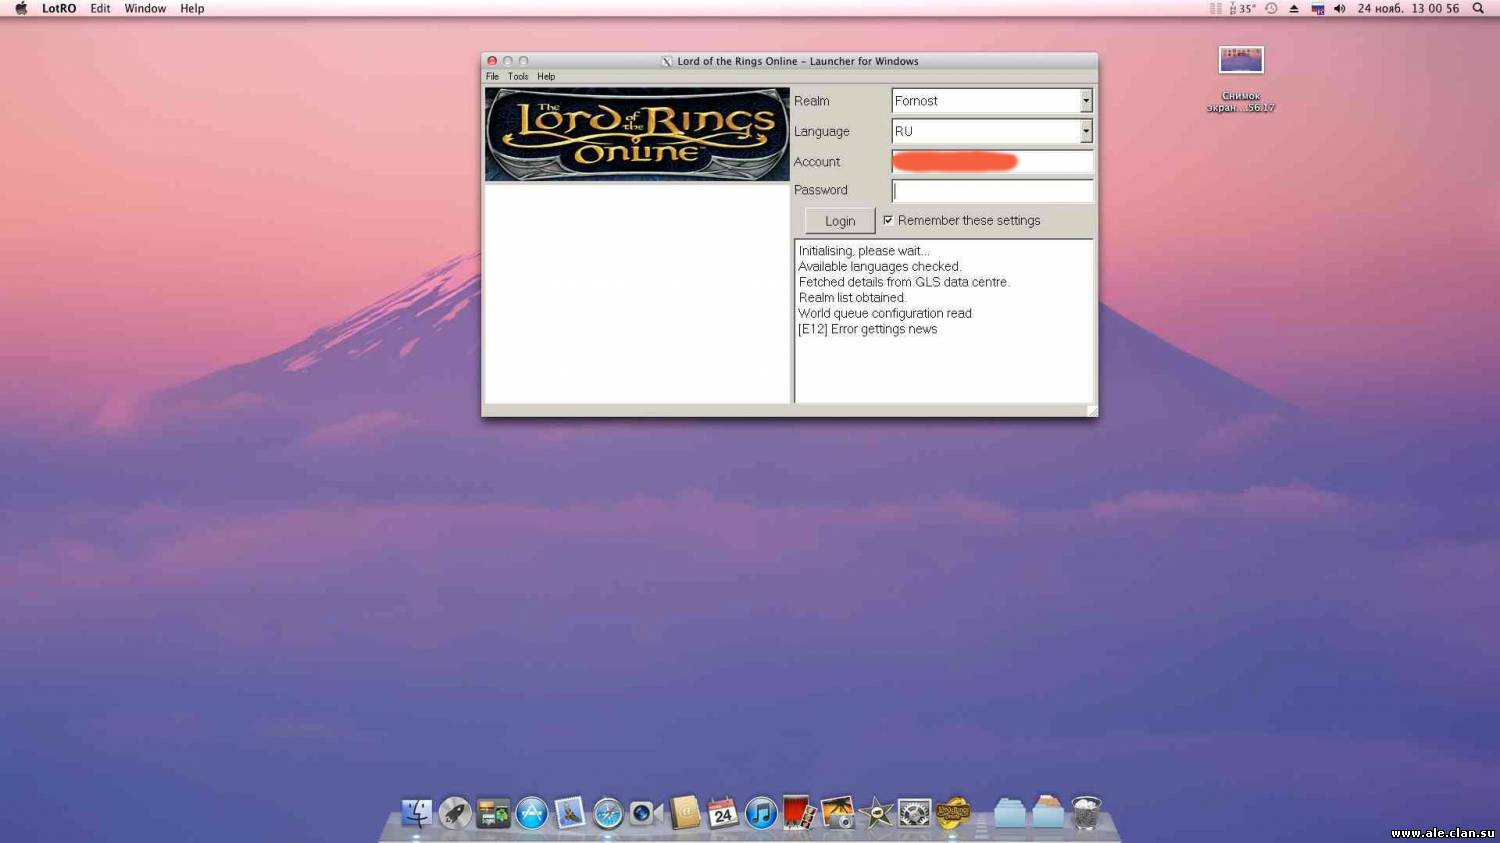Screen dimensions: 1500x843
Task: Open Launchpad rocket icon in Dock
Action: point(454,813)
